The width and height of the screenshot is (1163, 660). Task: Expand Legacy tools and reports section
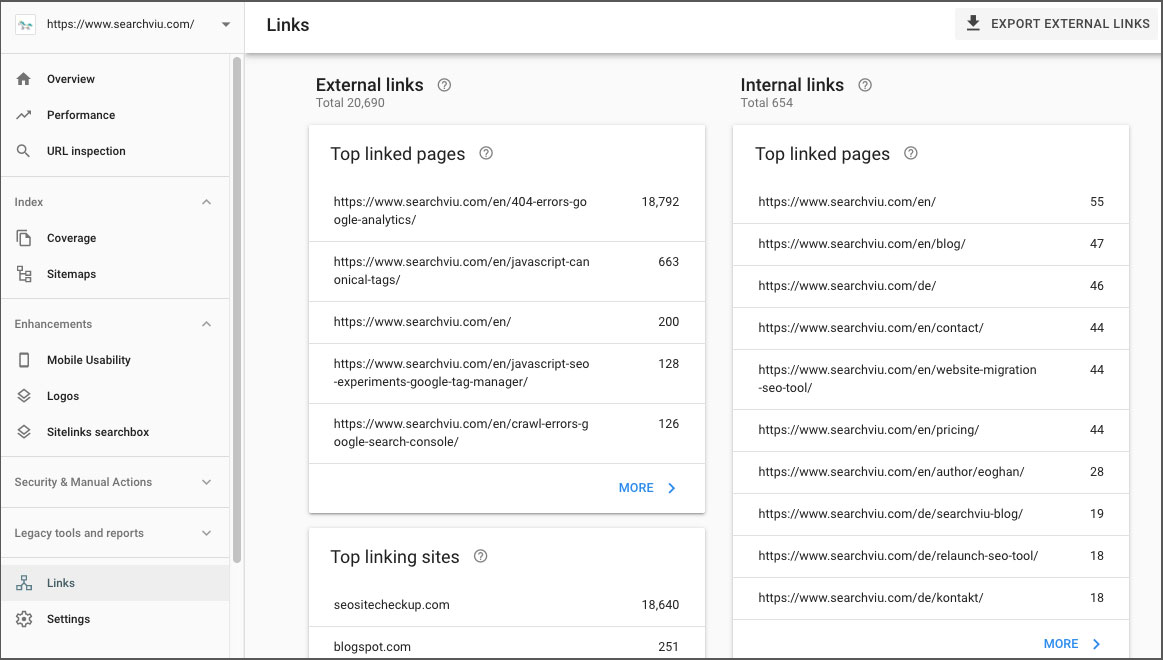(207, 533)
